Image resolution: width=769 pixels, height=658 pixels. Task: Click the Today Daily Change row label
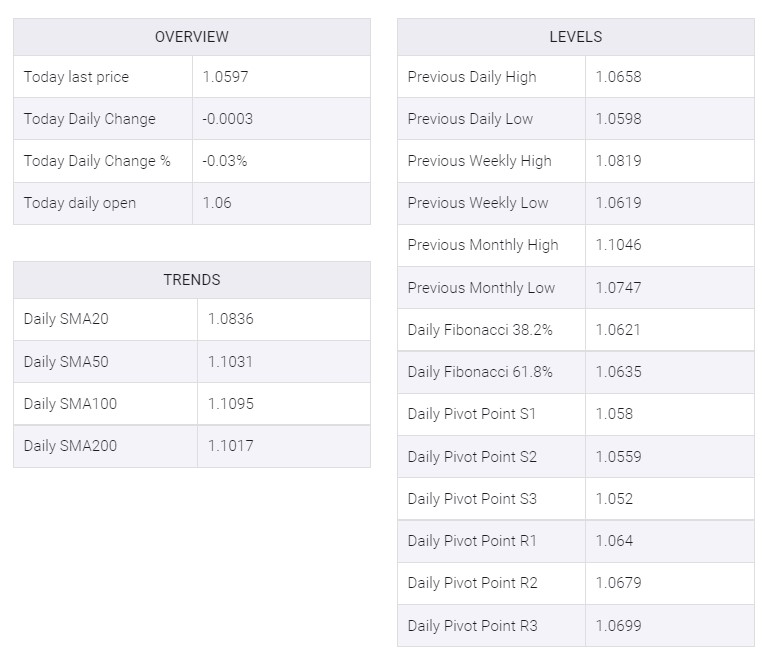[90, 119]
